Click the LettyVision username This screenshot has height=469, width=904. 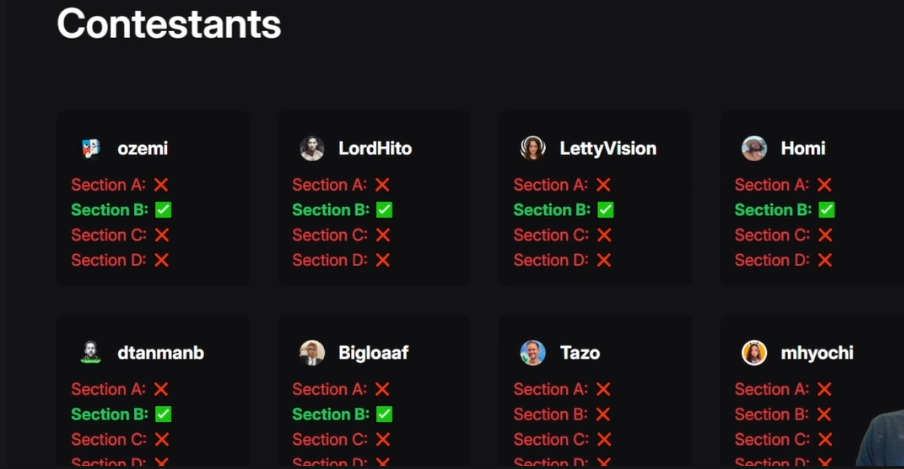tap(607, 148)
